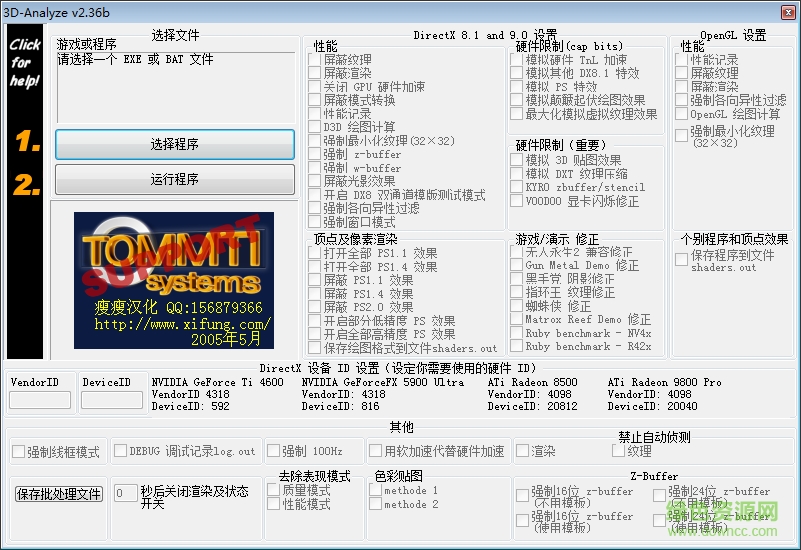Enable OpenGL 屏蔽纹理 checkbox
Image resolution: width=801 pixels, height=550 pixels.
[681, 73]
